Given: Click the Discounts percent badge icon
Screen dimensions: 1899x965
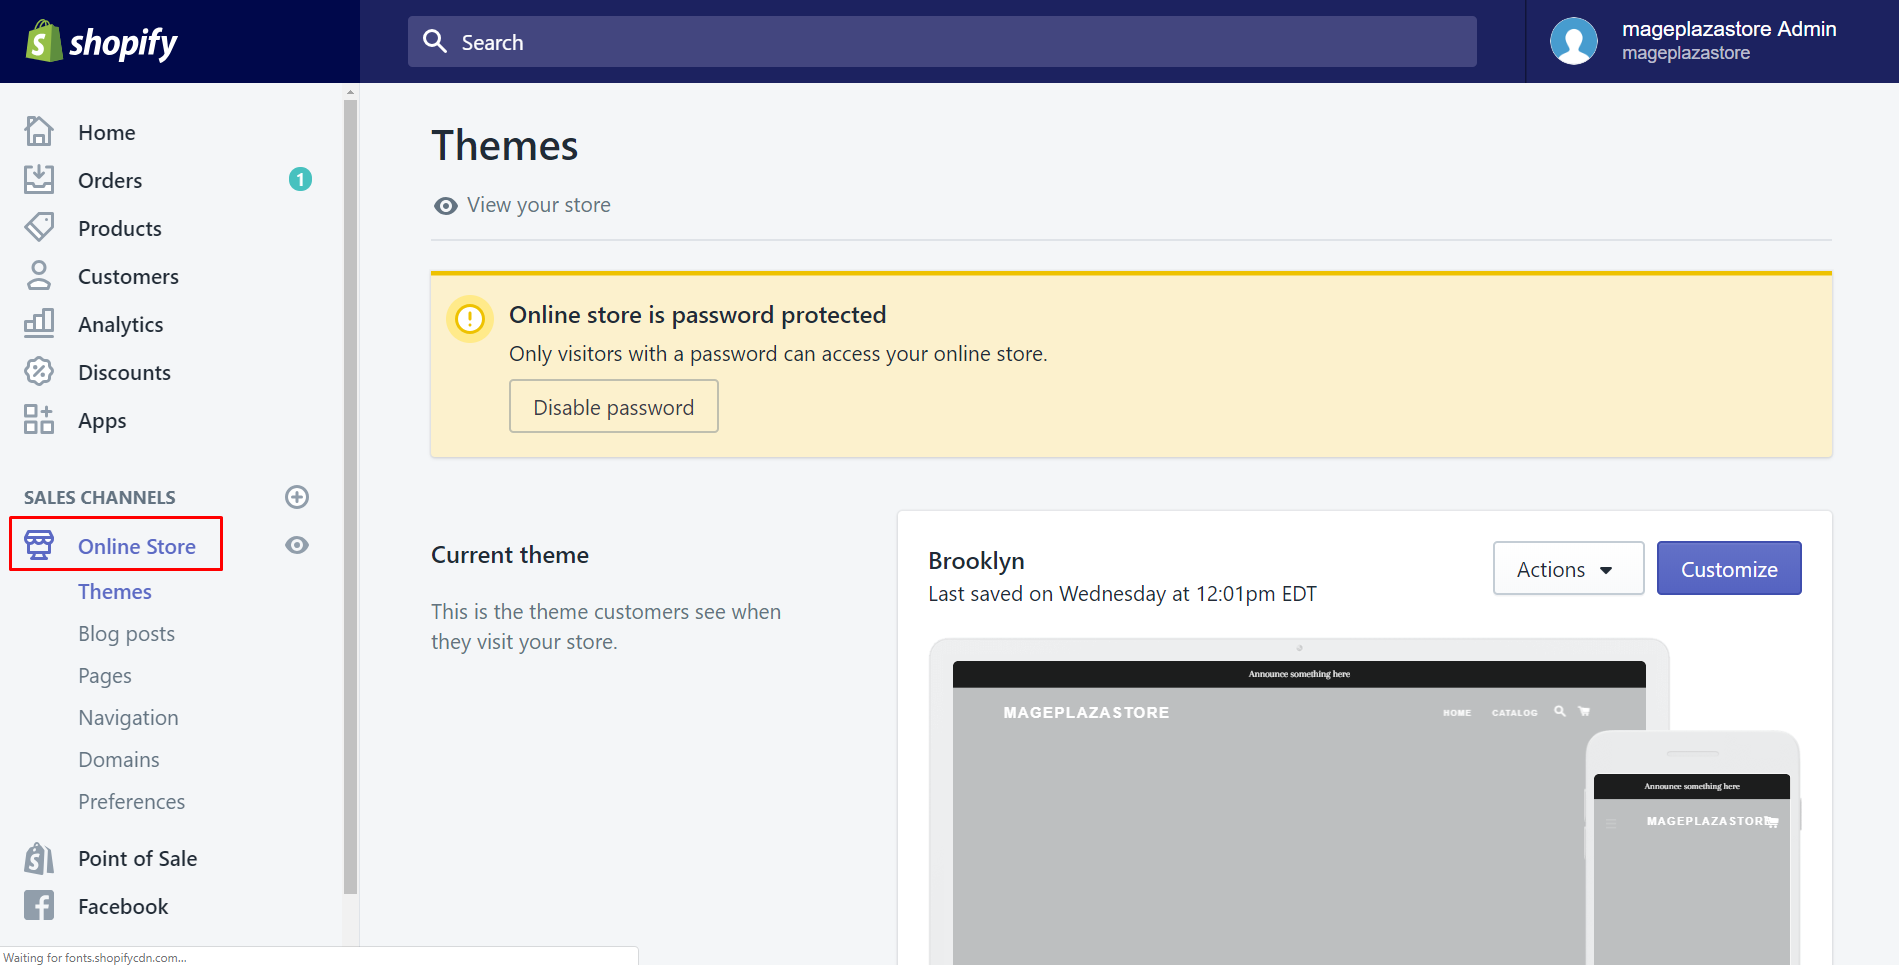Looking at the screenshot, I should (39, 371).
